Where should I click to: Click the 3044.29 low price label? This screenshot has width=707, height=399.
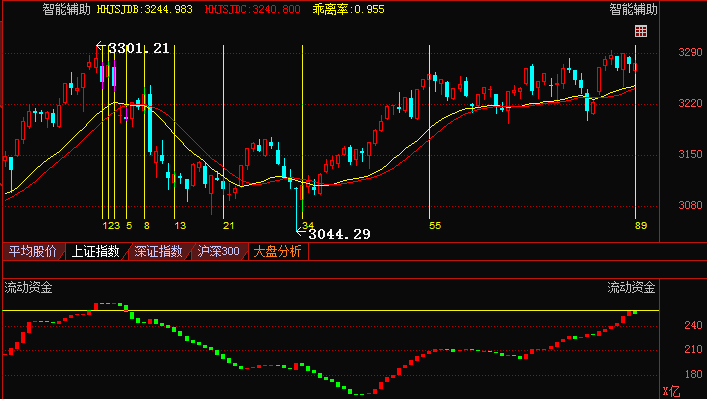point(339,234)
